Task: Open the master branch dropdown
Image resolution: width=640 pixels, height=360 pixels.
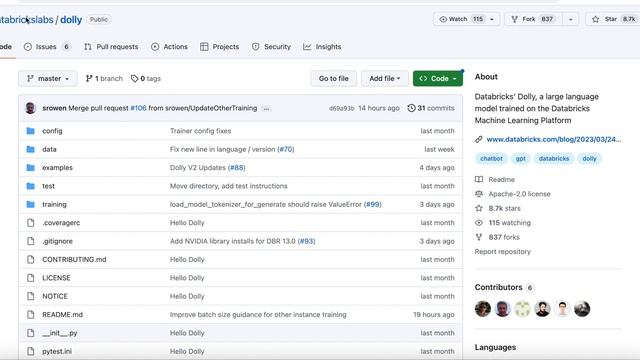Action: click(x=48, y=78)
